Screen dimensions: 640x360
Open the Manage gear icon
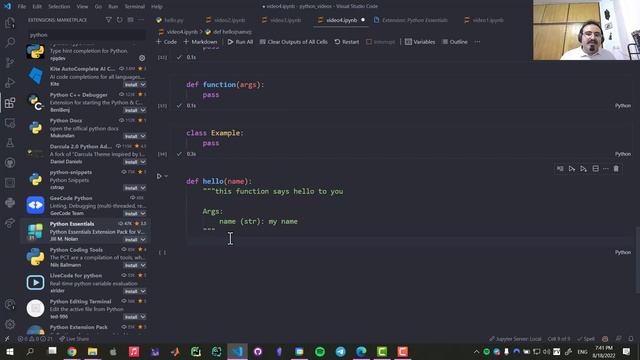click(x=10, y=324)
